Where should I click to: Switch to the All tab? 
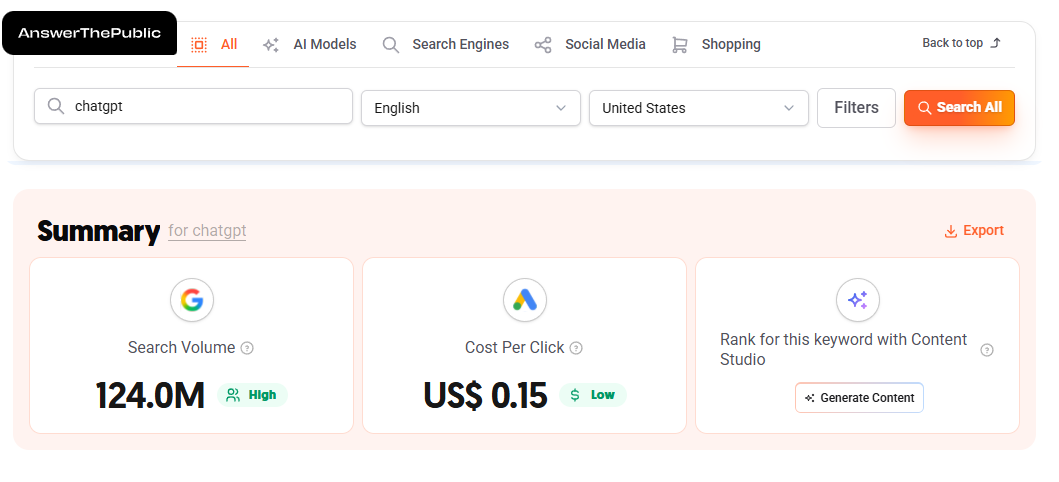[213, 45]
